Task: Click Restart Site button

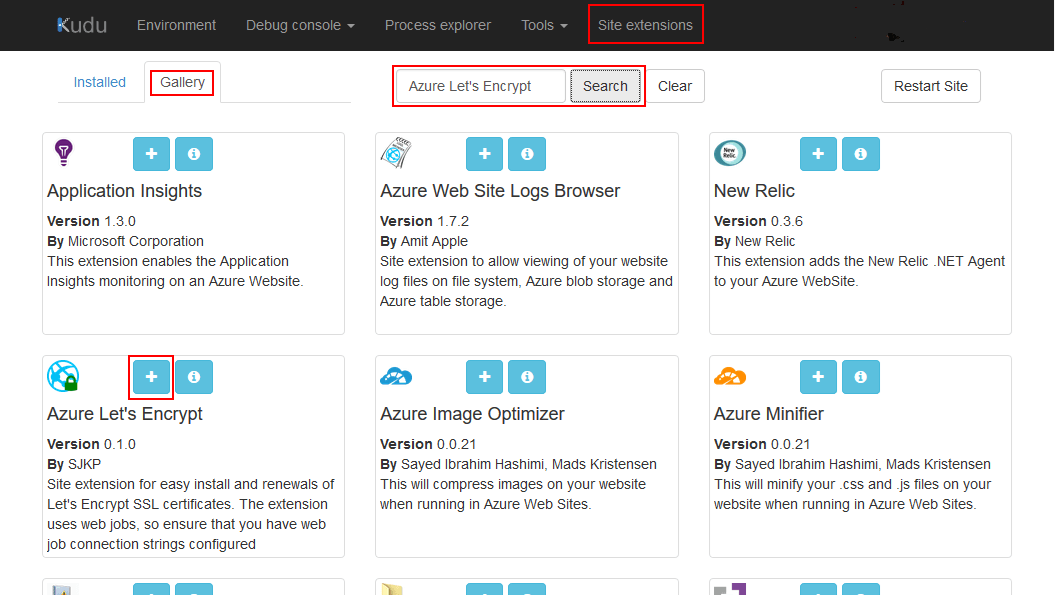Action: click(x=931, y=86)
